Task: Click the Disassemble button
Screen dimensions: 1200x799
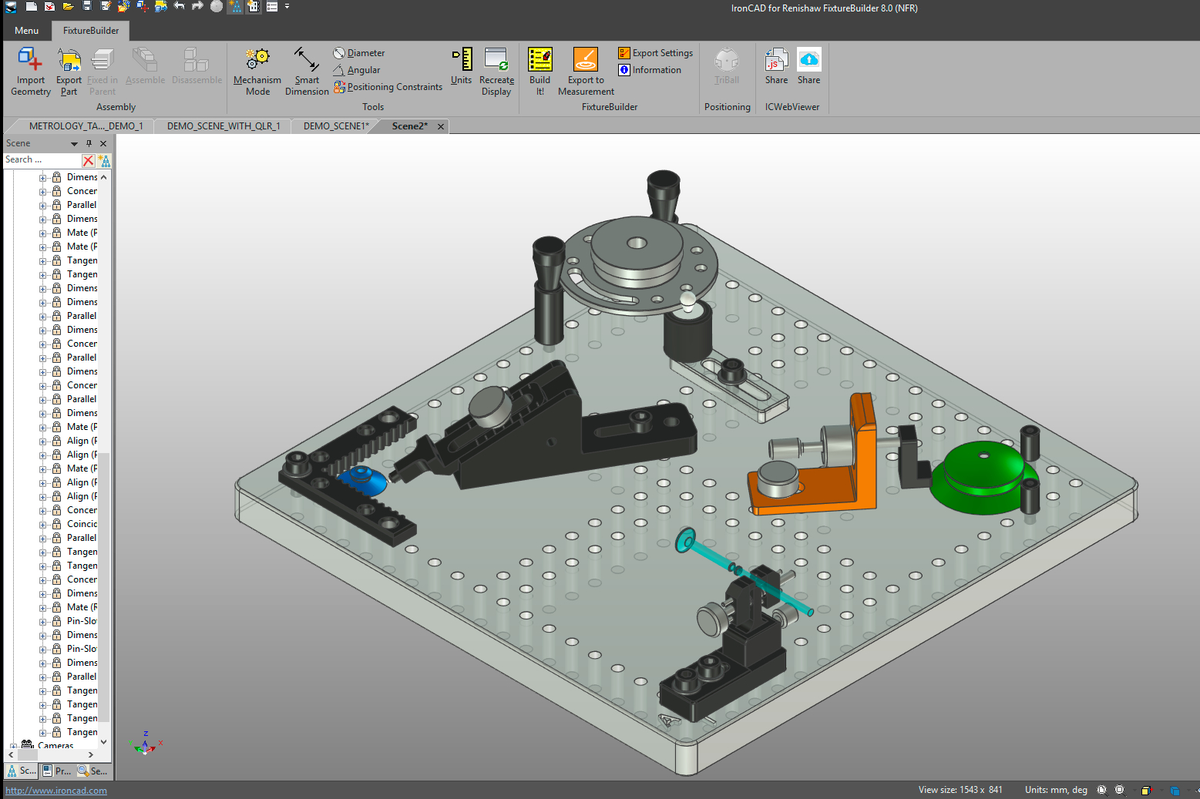Action: coord(197,67)
